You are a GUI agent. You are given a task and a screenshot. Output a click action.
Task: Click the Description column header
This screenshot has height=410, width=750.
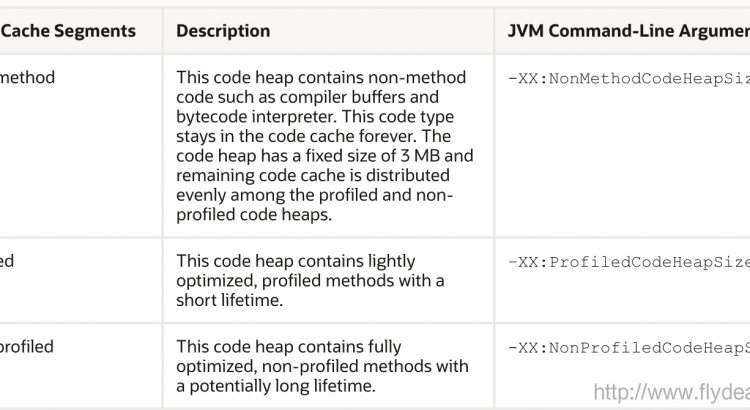(223, 31)
